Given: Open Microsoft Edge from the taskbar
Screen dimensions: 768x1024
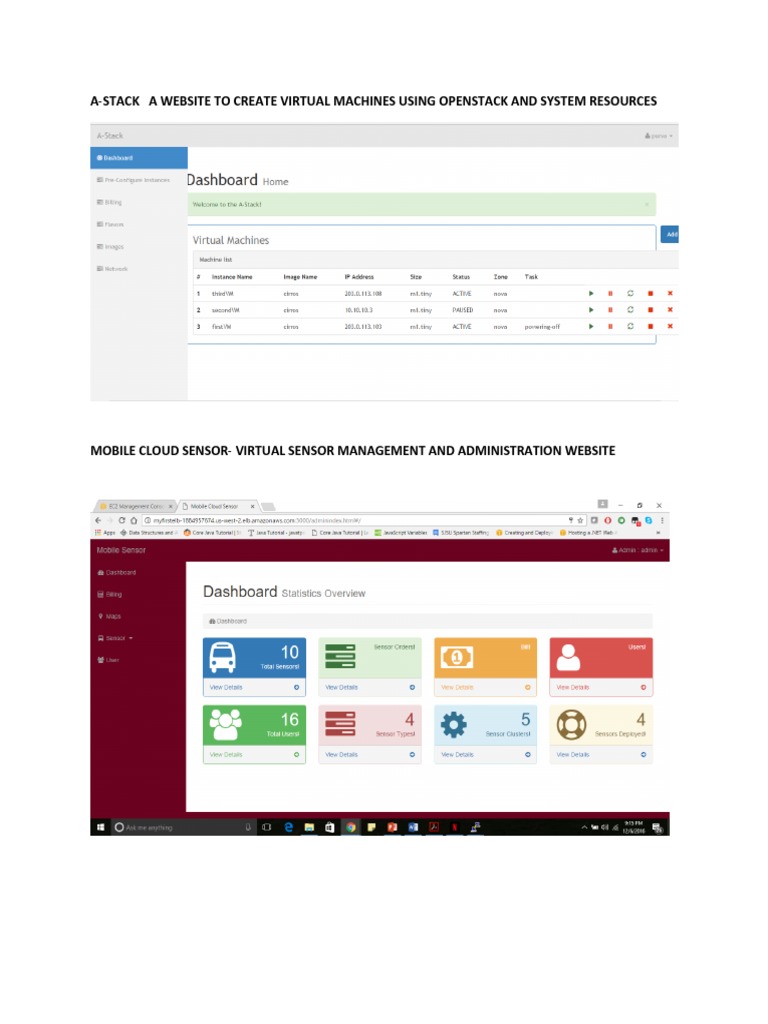Looking at the screenshot, I should click(x=289, y=827).
